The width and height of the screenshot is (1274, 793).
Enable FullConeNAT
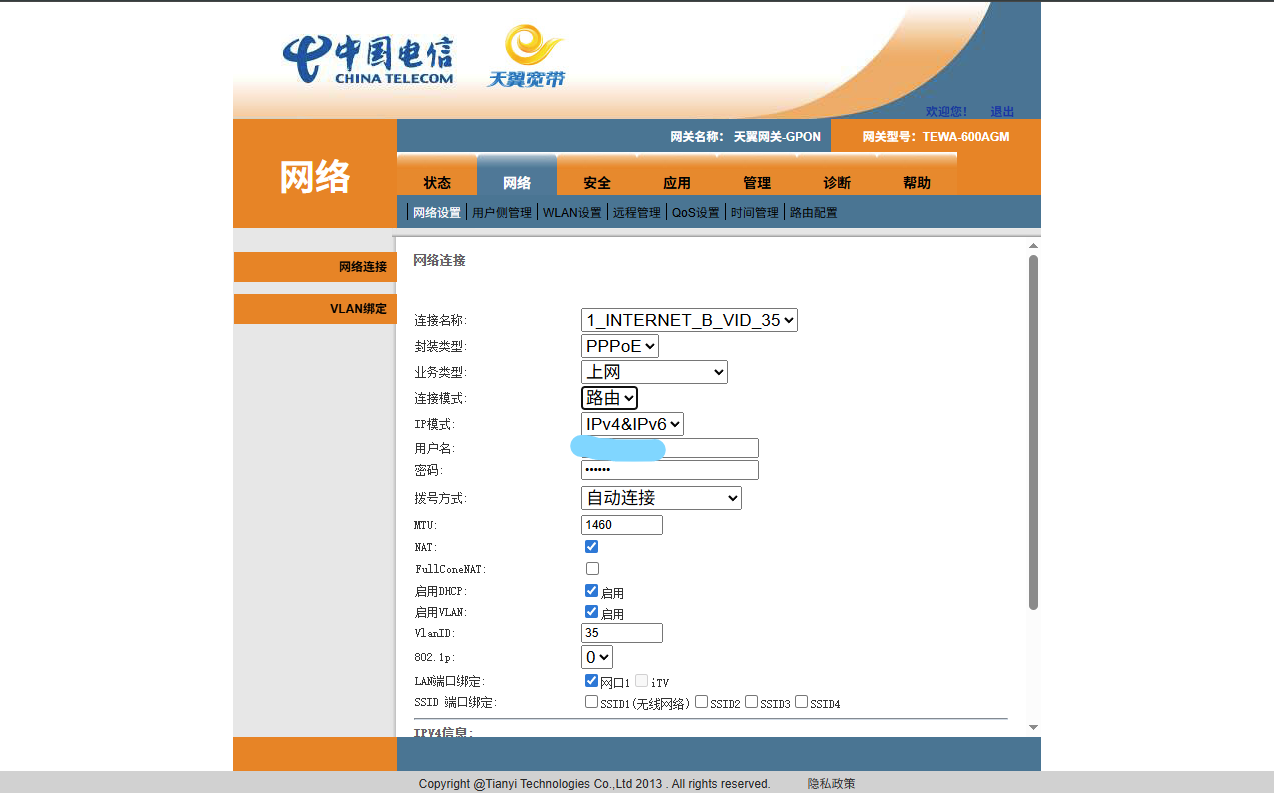coord(591,568)
